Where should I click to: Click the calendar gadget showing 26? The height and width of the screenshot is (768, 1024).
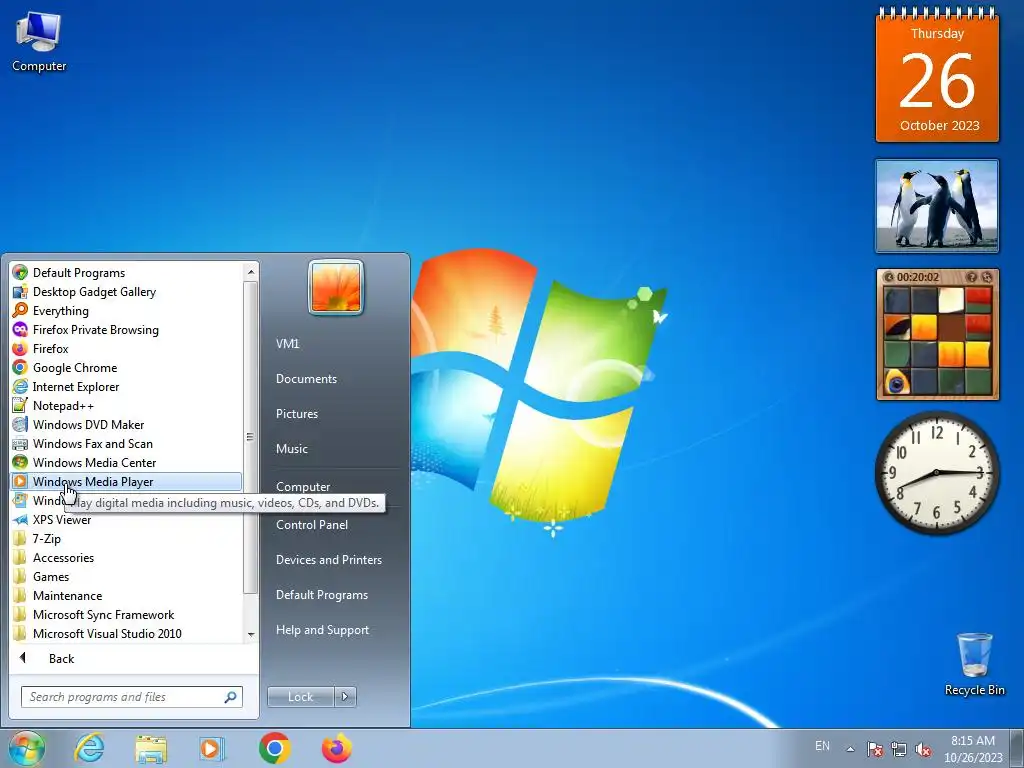point(937,76)
